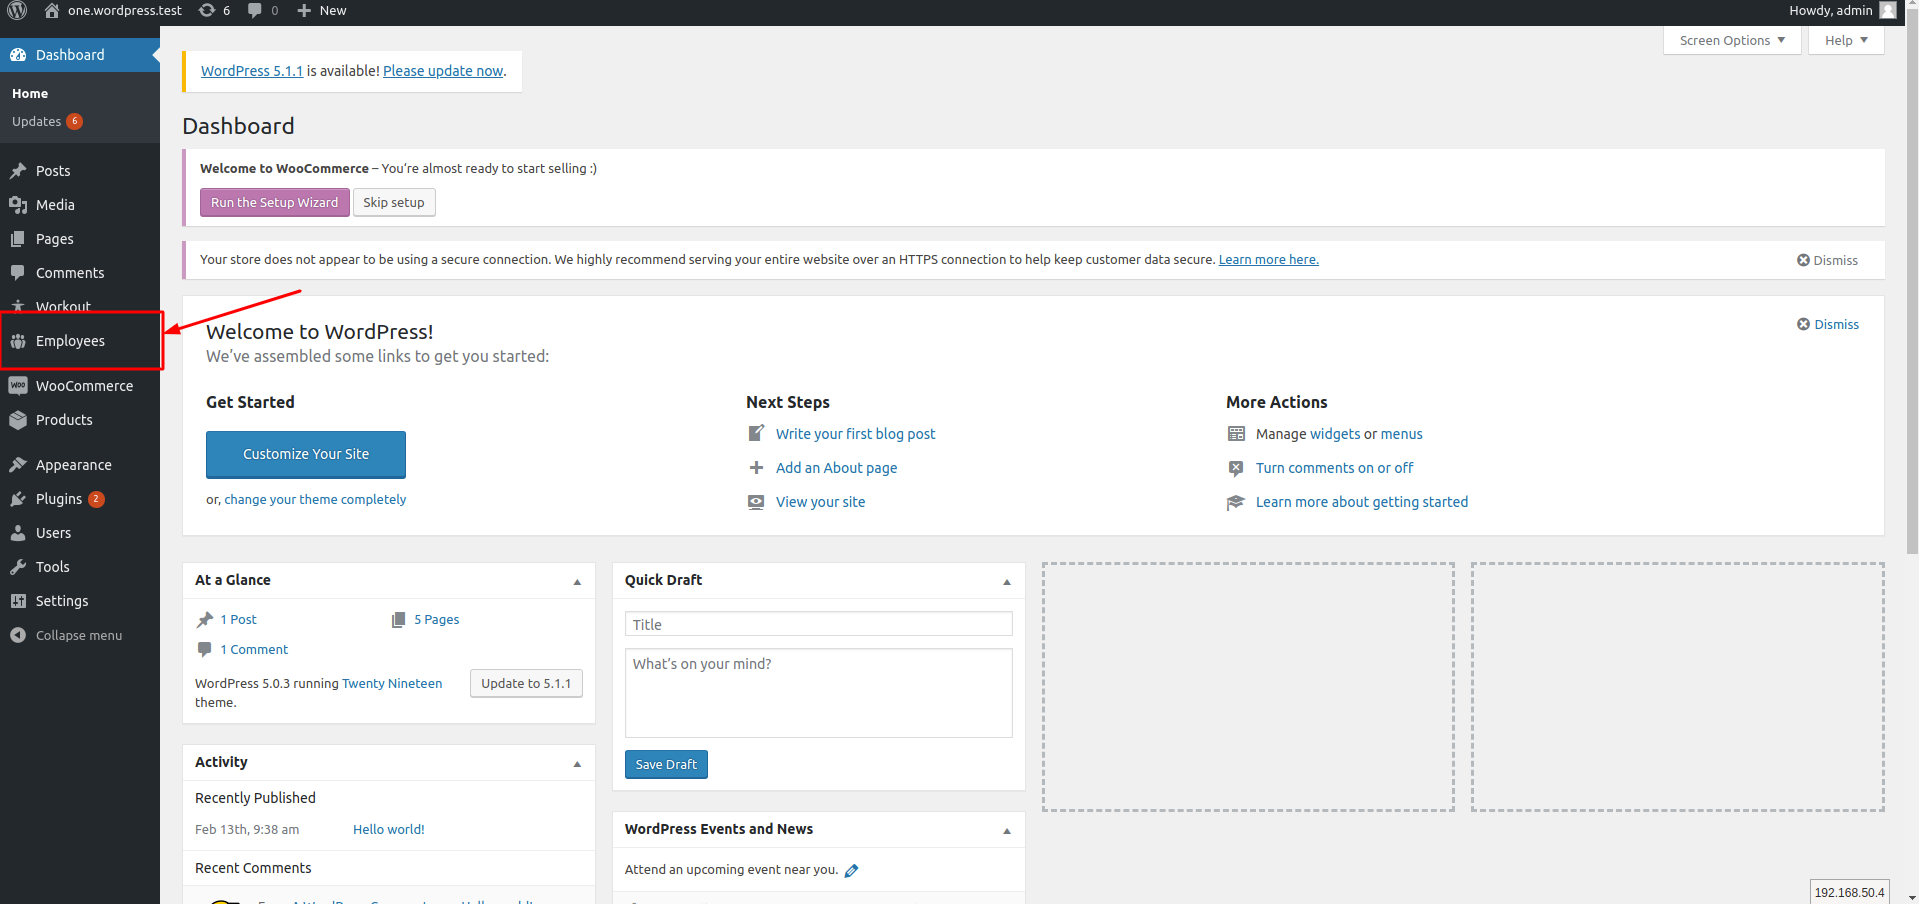Open the Workout menu item
The height and width of the screenshot is (904, 1919).
(63, 306)
